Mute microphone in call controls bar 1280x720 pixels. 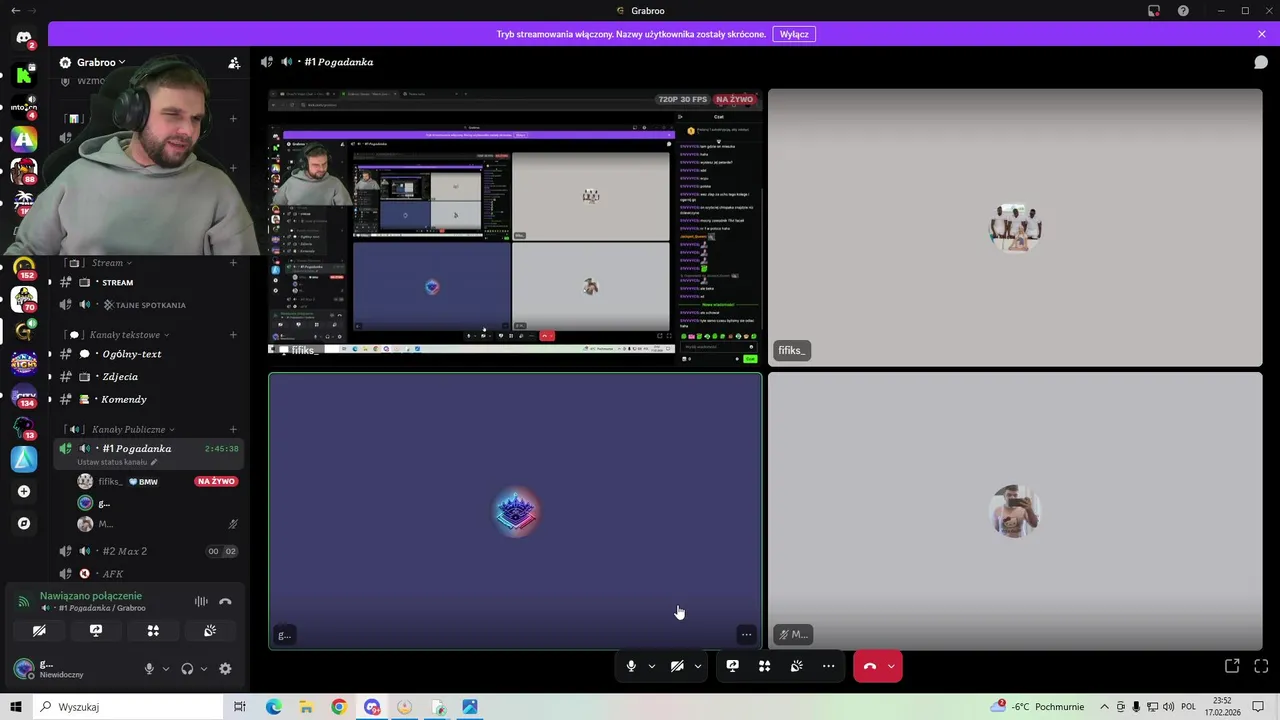631,666
